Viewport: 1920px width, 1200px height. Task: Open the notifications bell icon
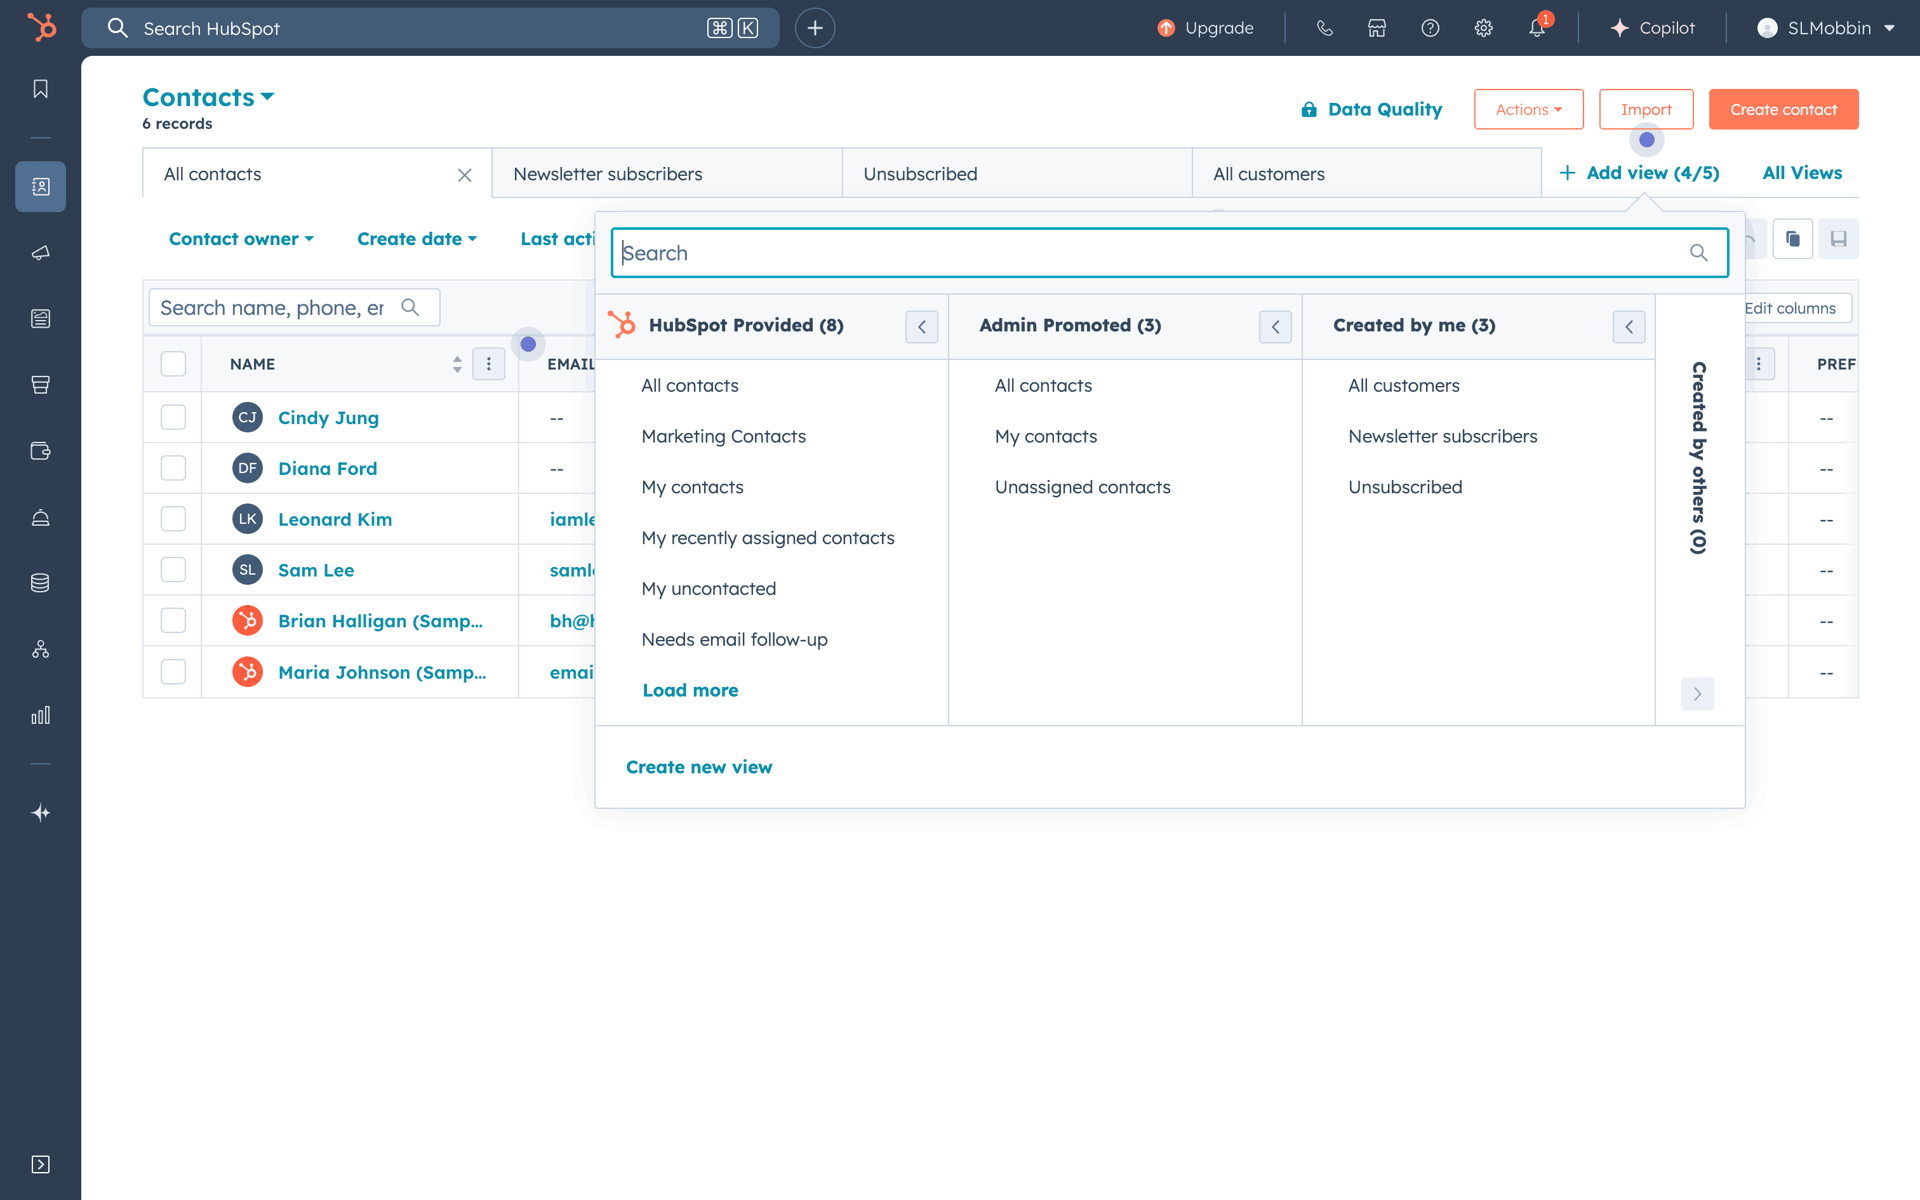click(x=1537, y=28)
